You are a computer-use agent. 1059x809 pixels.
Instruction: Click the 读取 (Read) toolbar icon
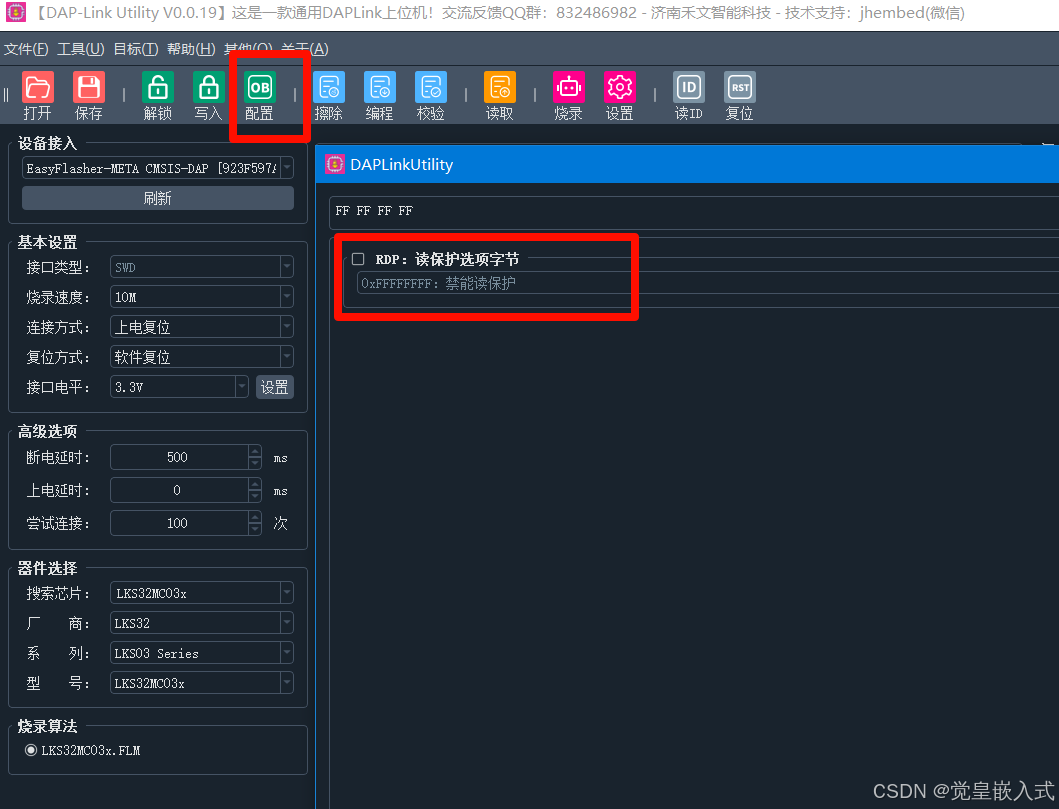[x=500, y=88]
